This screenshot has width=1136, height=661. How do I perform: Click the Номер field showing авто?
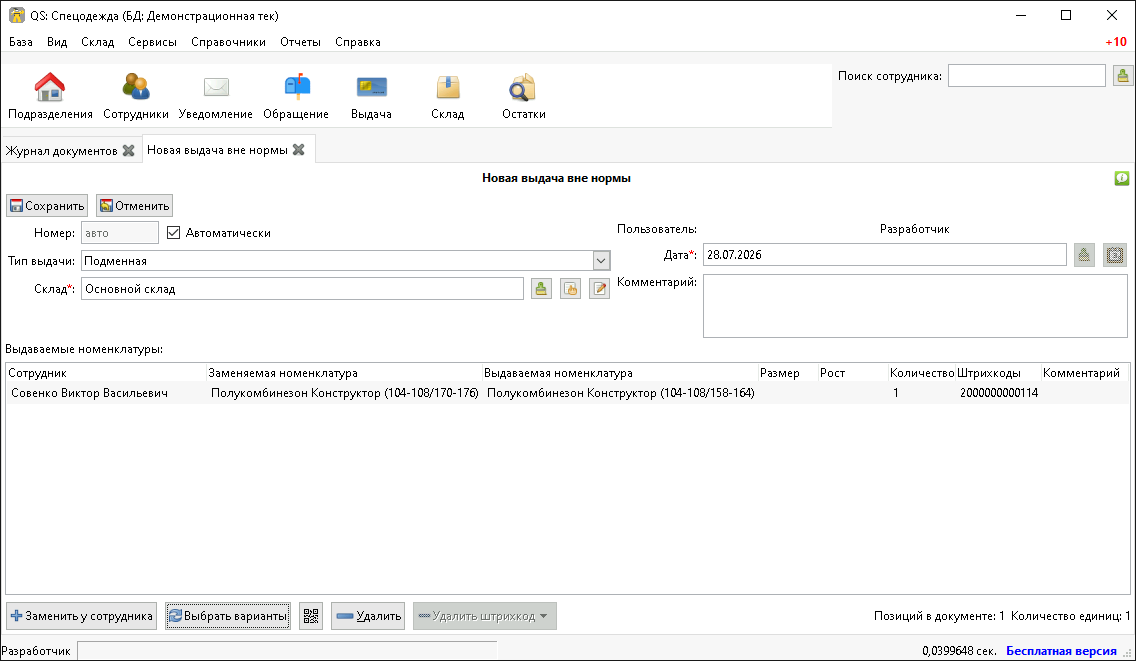(x=120, y=233)
